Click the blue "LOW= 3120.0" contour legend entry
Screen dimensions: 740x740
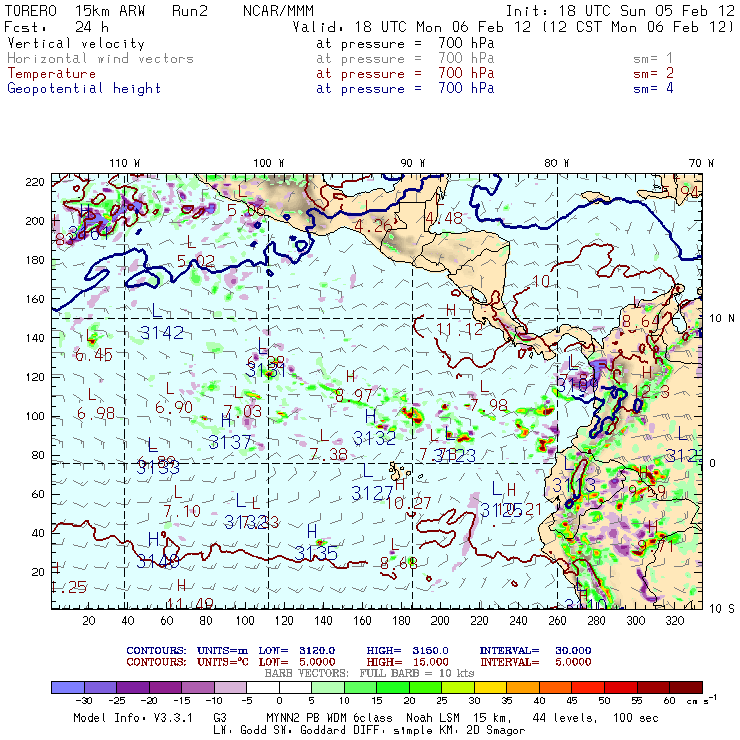pos(297,651)
